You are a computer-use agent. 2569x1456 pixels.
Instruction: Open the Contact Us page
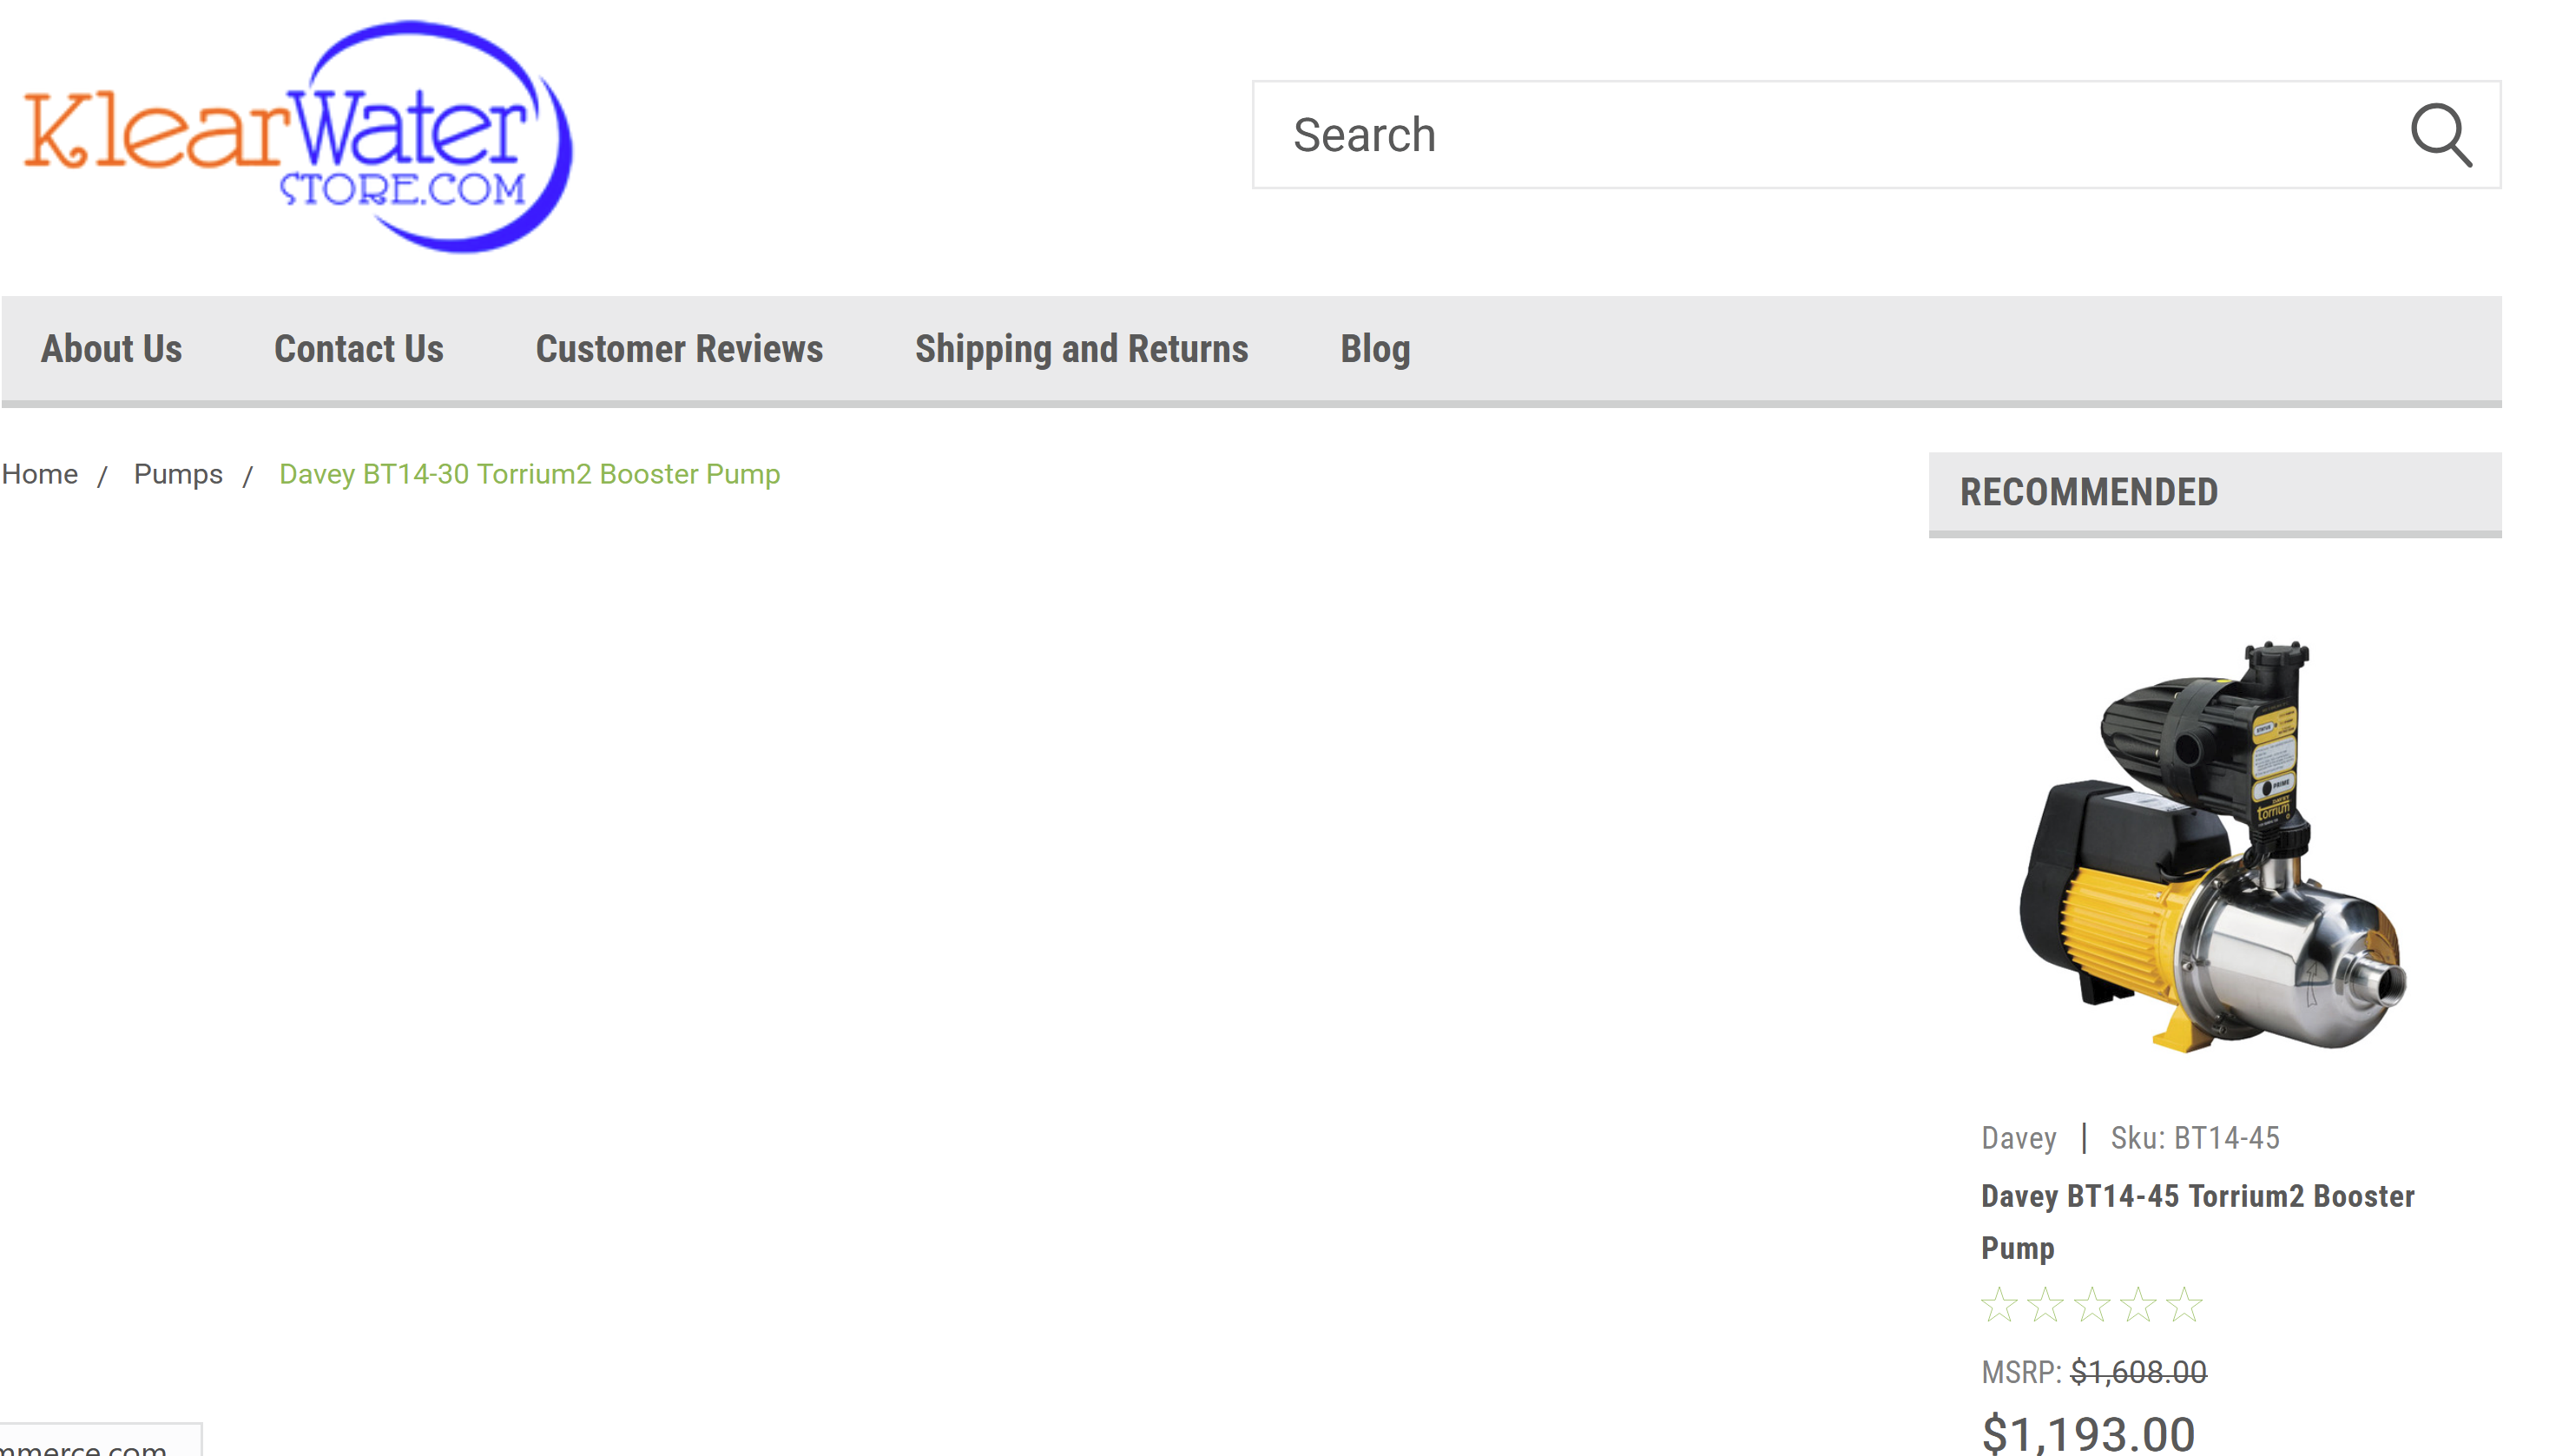coord(358,349)
